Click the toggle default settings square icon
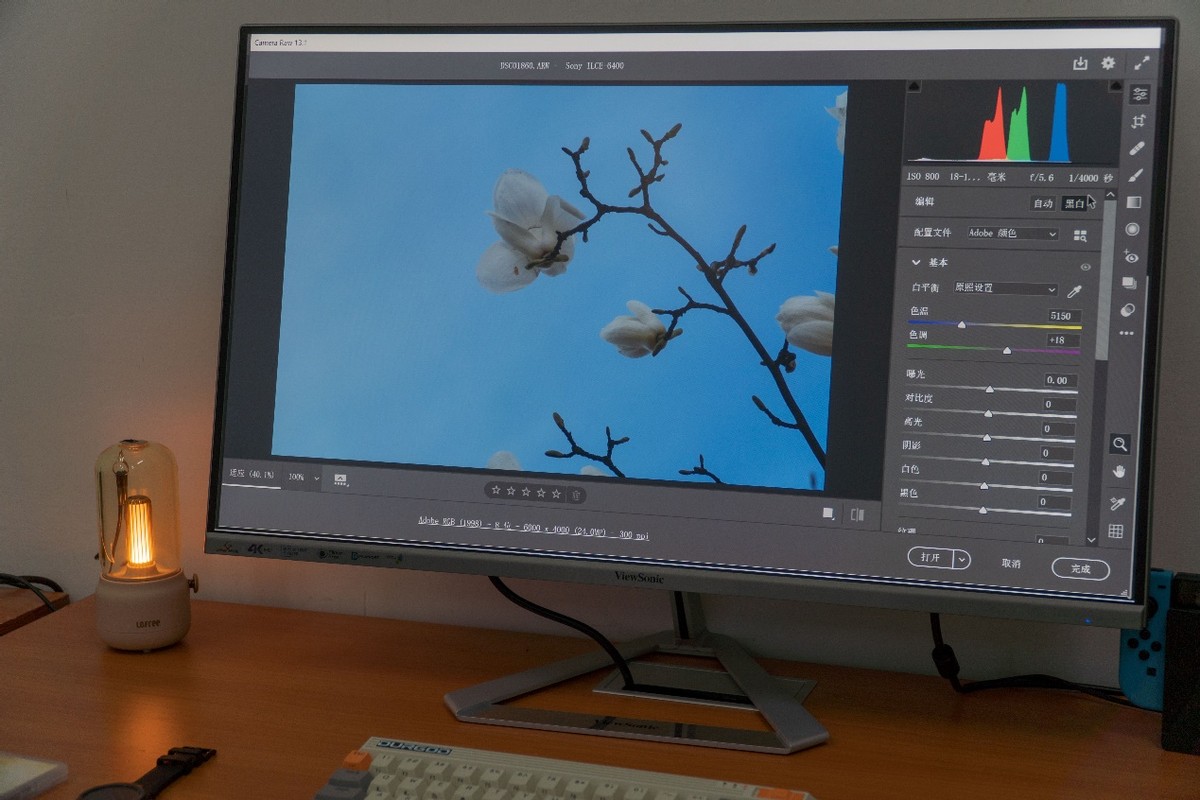Viewport: 1200px width, 800px height. point(828,513)
